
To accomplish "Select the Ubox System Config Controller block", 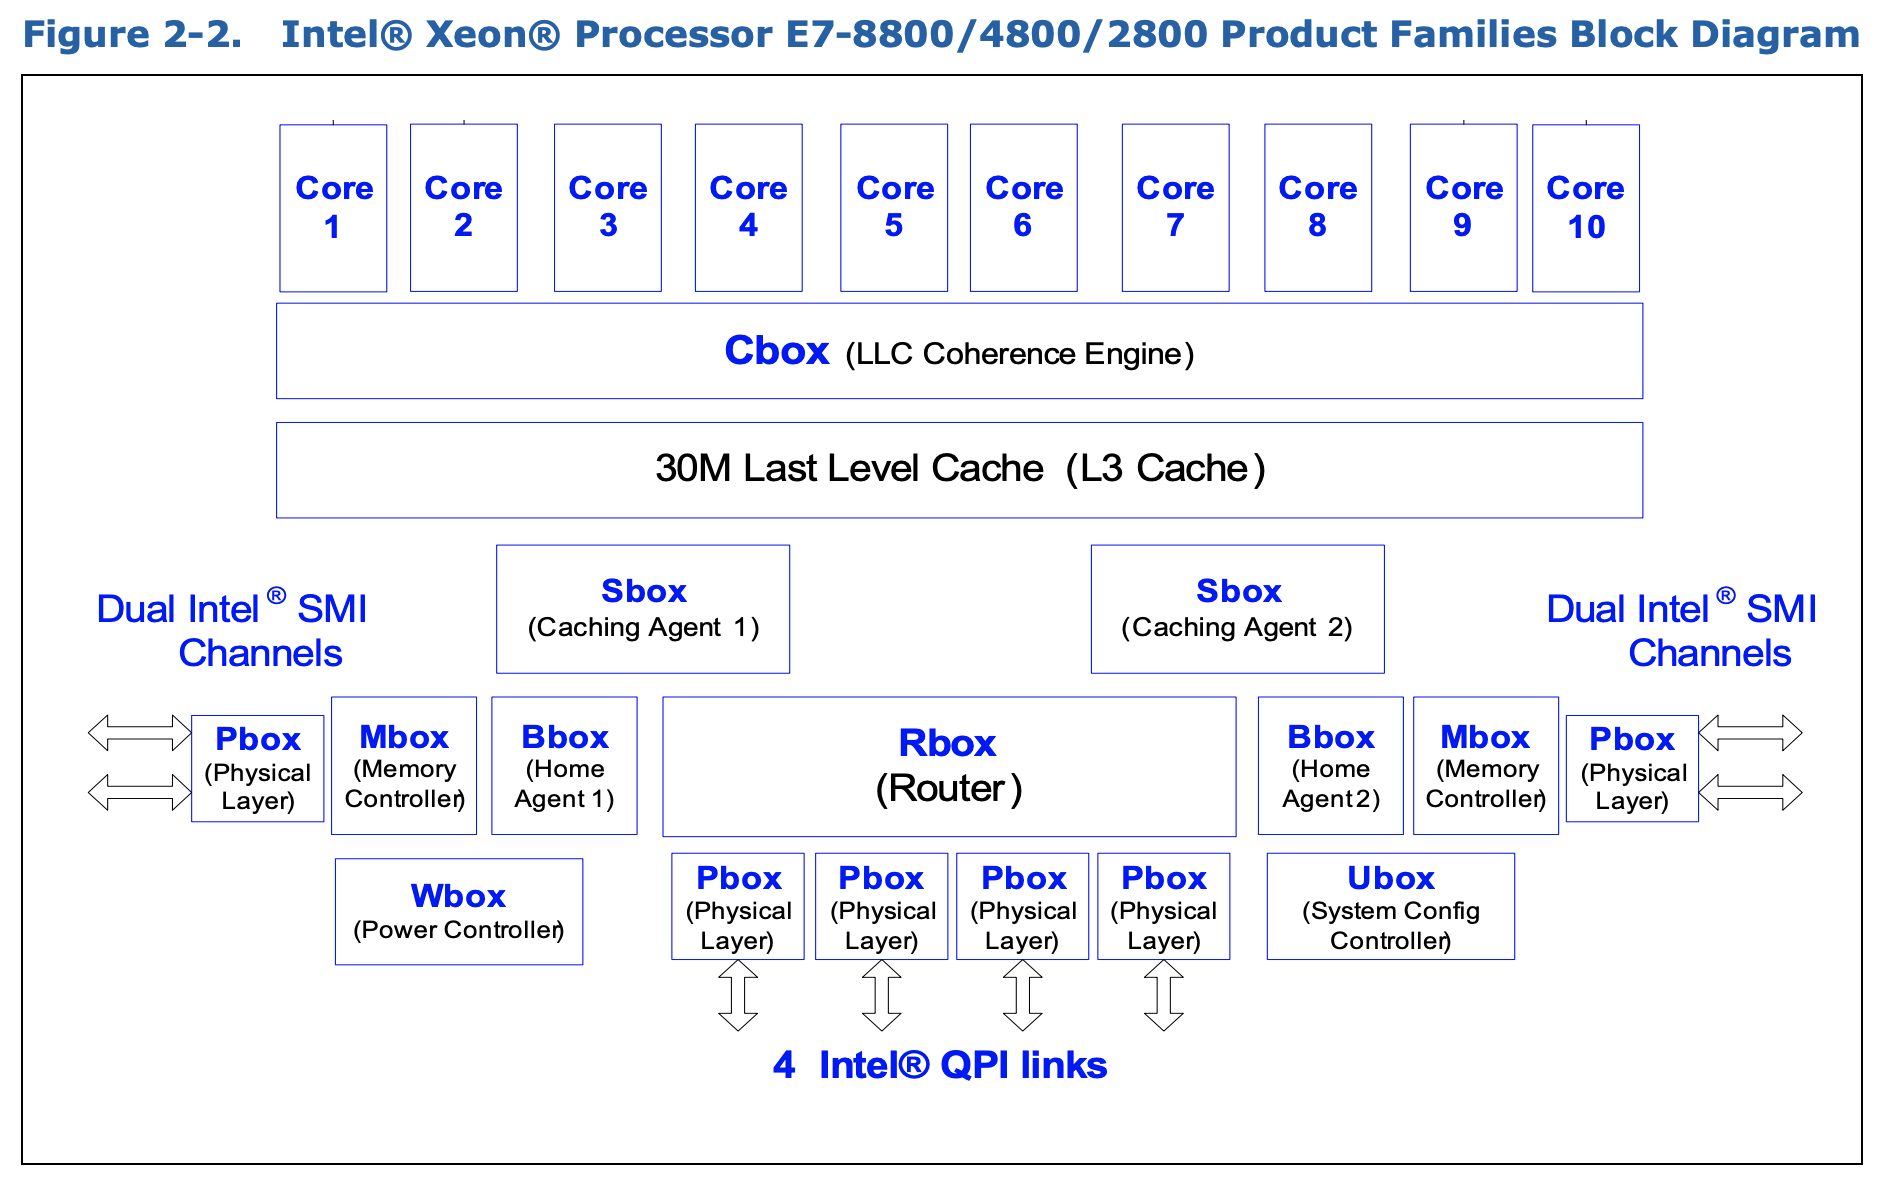I will [x=1391, y=907].
